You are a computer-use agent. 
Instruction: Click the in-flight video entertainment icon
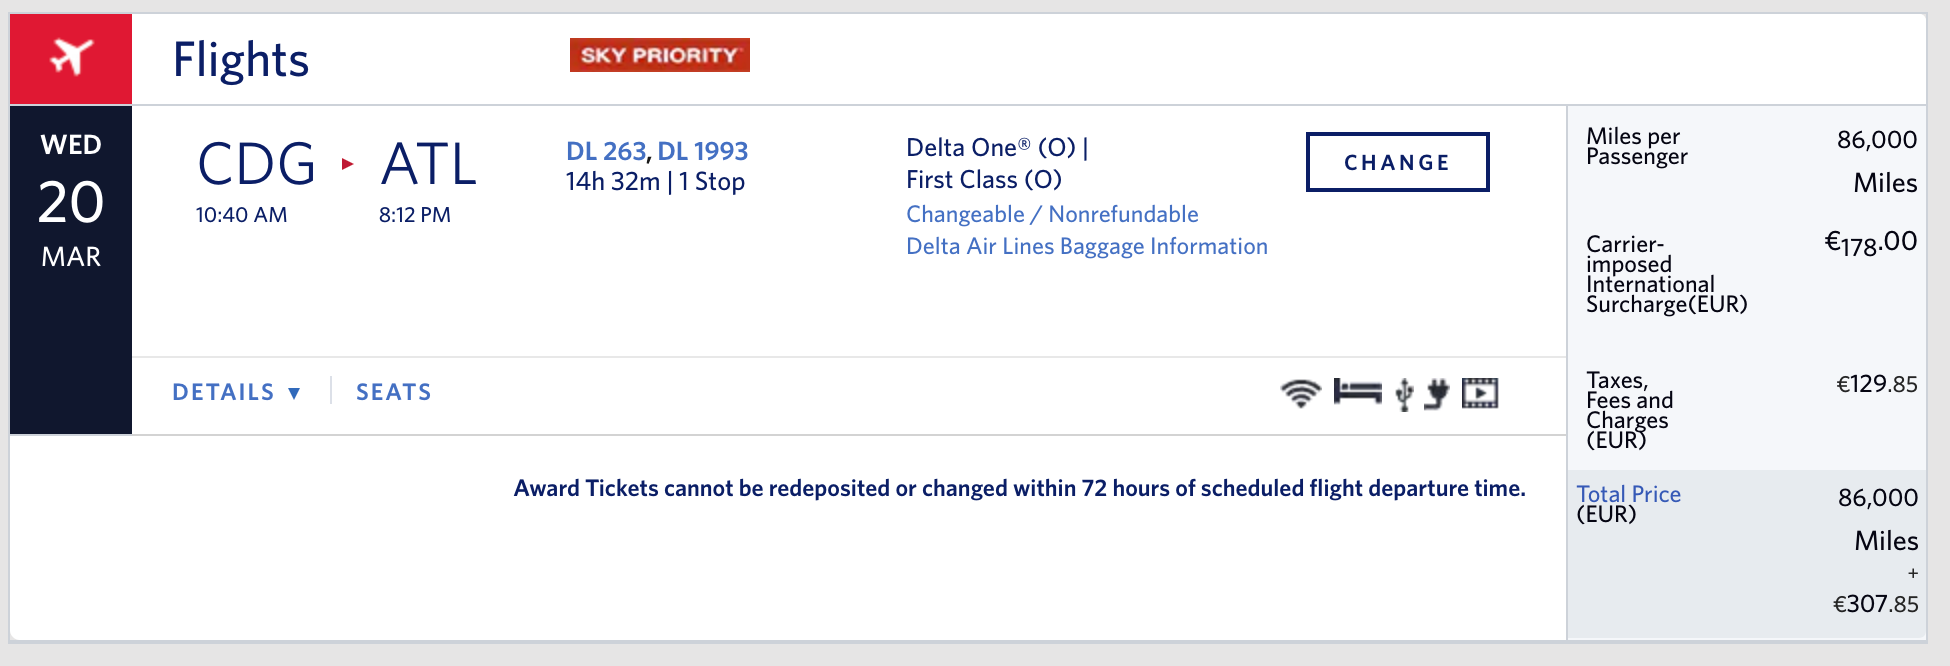click(x=1480, y=393)
